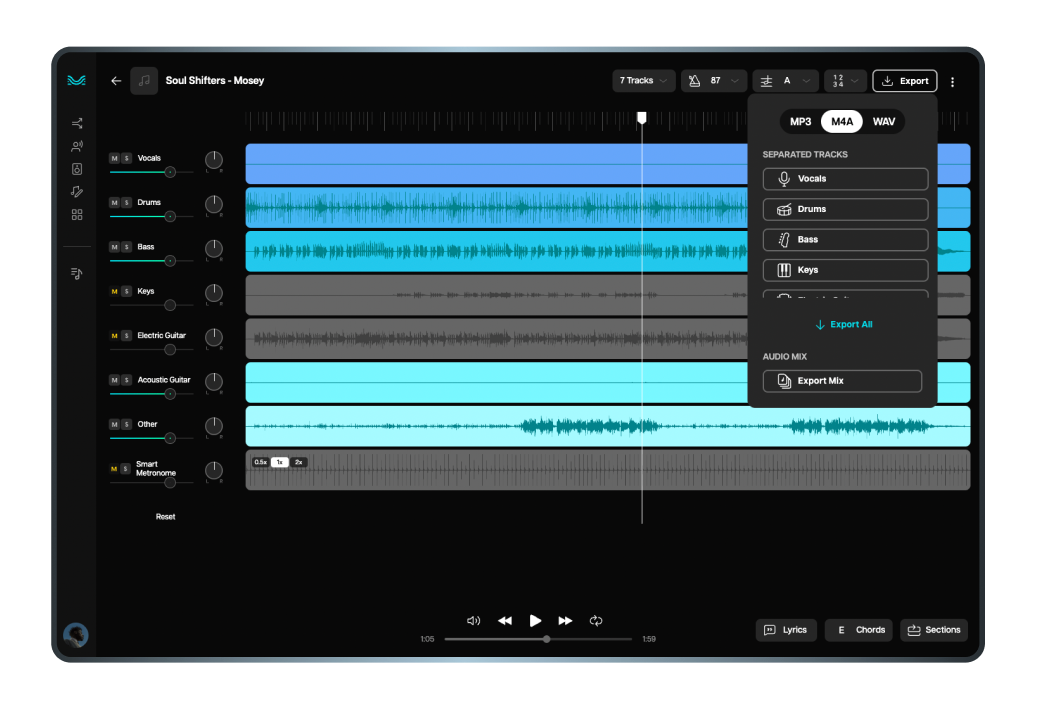Click the Export button in top bar
This screenshot has width=1037, height=709.
[x=905, y=81]
